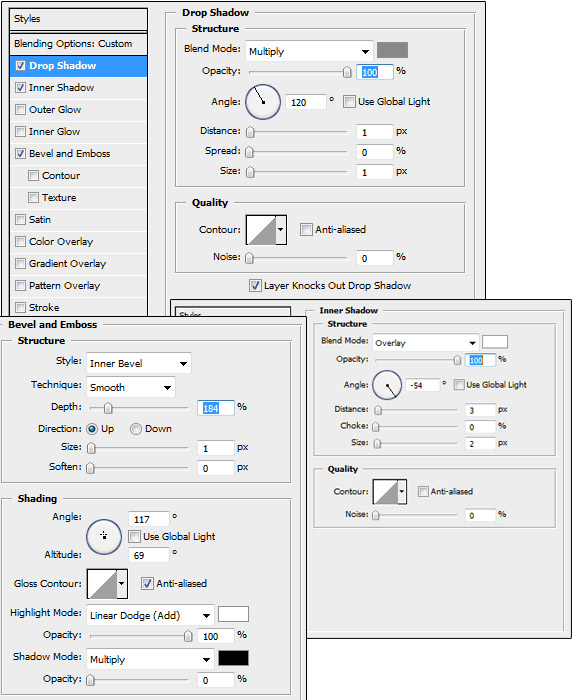Screen dimensions: 580x700
Task: Open the Inner Shadow Blend Mode dropdown
Action: tap(426, 343)
